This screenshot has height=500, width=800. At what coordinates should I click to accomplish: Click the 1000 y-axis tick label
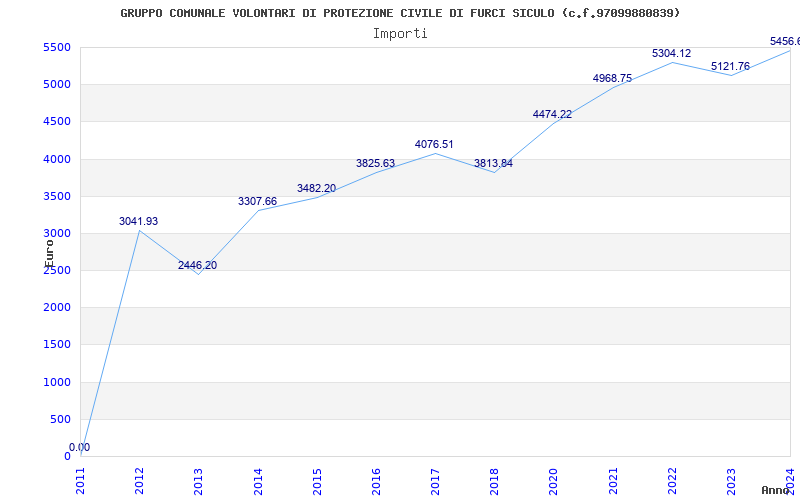(x=57, y=382)
